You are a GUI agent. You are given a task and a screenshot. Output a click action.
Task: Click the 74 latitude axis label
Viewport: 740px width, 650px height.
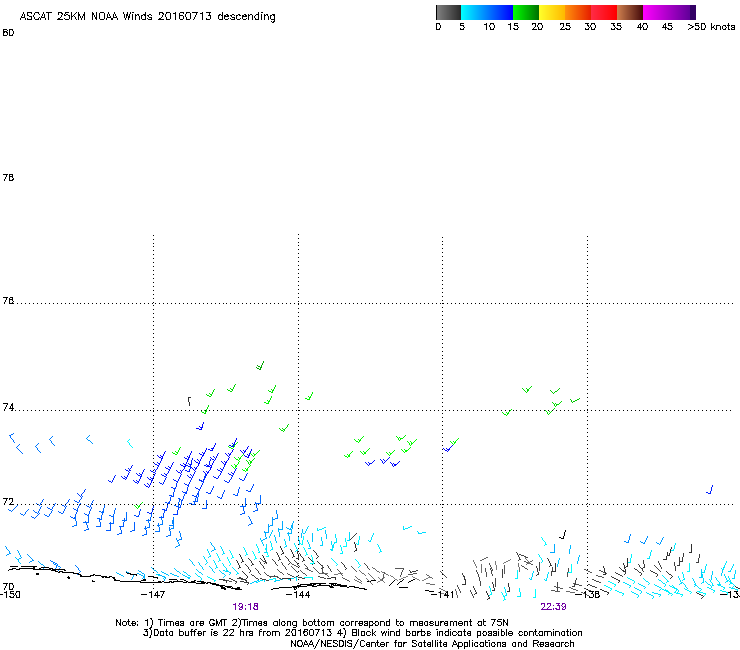click(x=8, y=407)
